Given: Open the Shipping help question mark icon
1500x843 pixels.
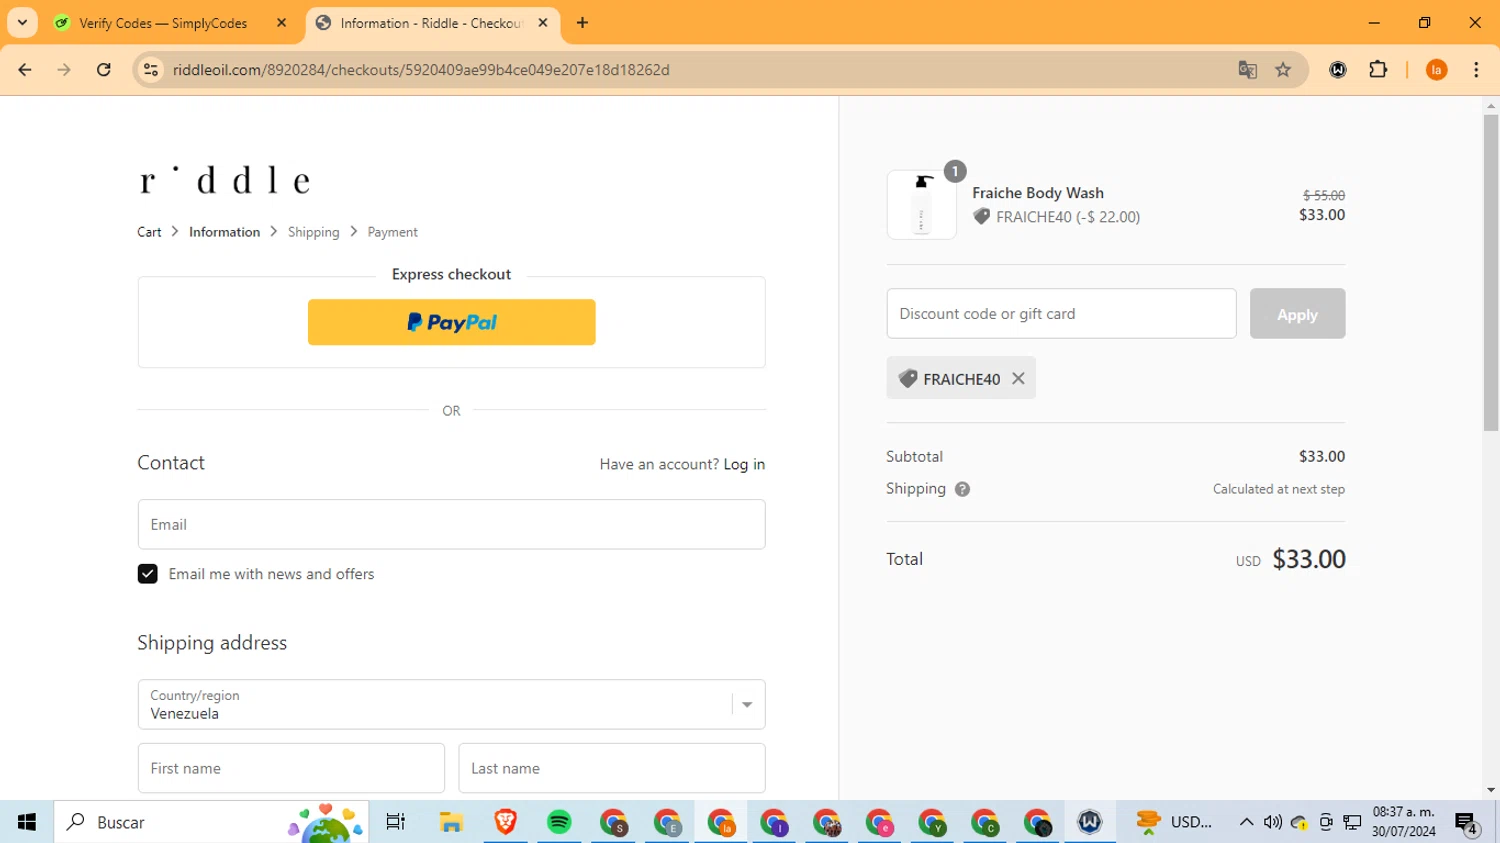Looking at the screenshot, I should click(962, 489).
